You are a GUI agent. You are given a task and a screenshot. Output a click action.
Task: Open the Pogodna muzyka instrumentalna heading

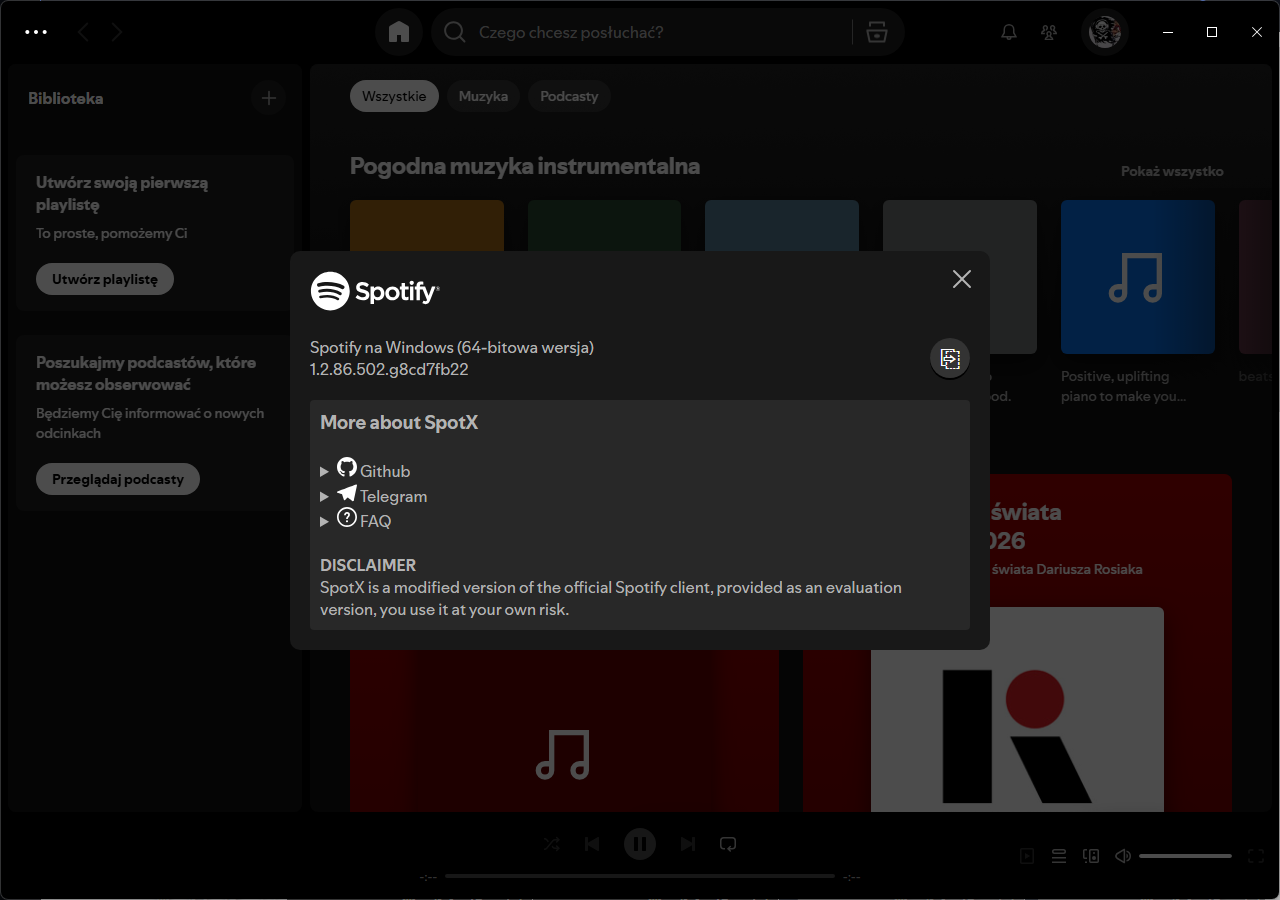(525, 166)
